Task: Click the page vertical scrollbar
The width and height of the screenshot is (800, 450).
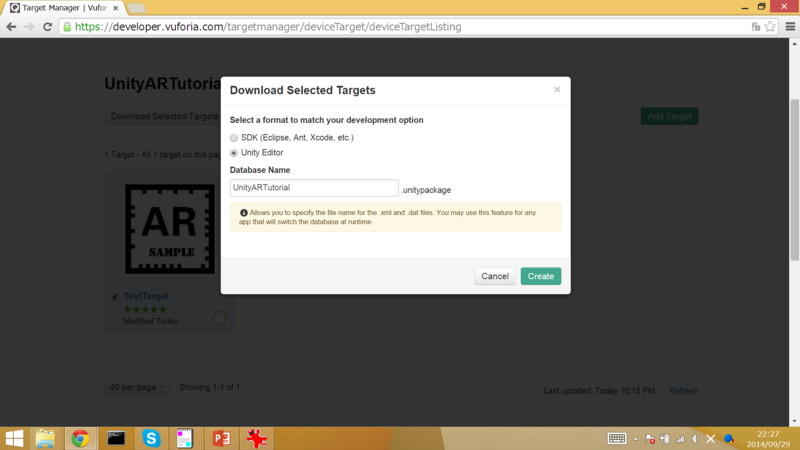Action: tap(794, 180)
